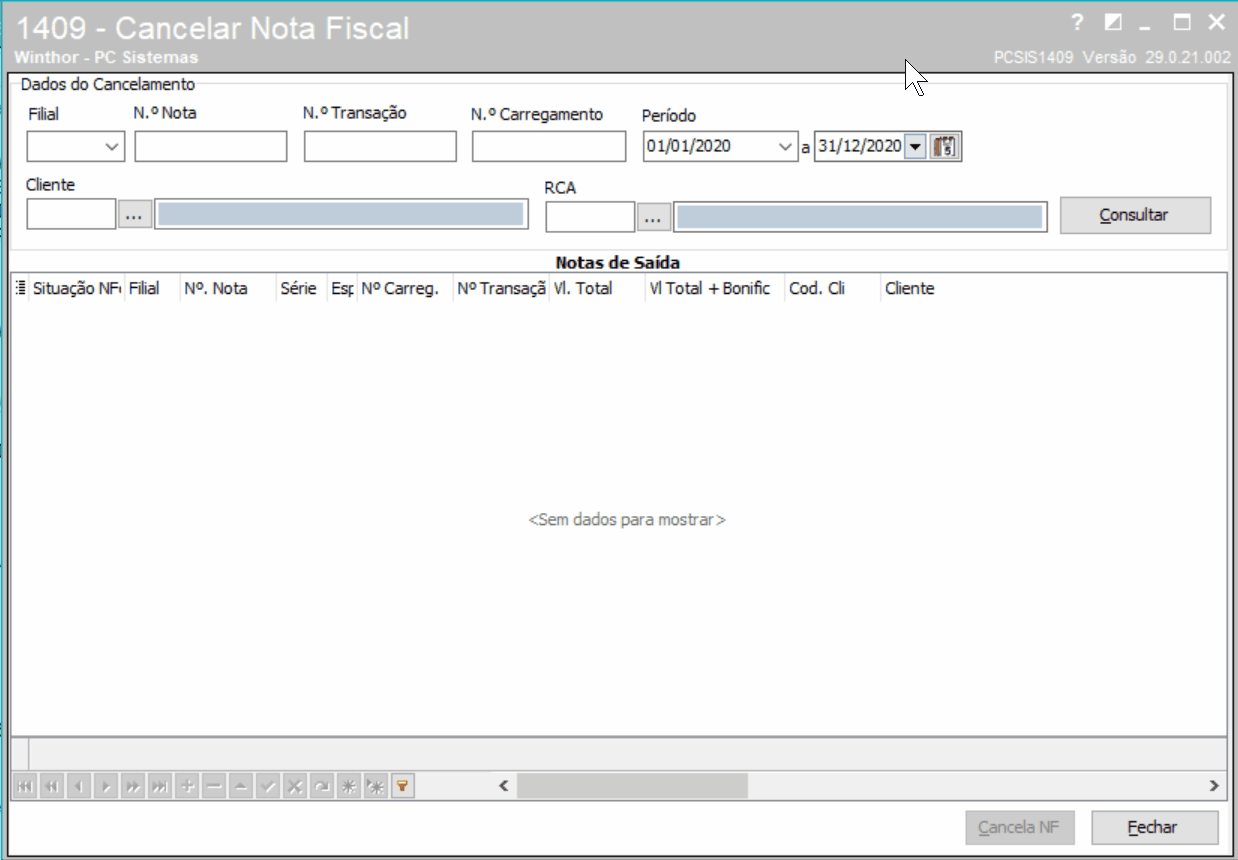Click the Cancela NF button
Viewport: 1238px width, 860px height.
click(x=1019, y=828)
